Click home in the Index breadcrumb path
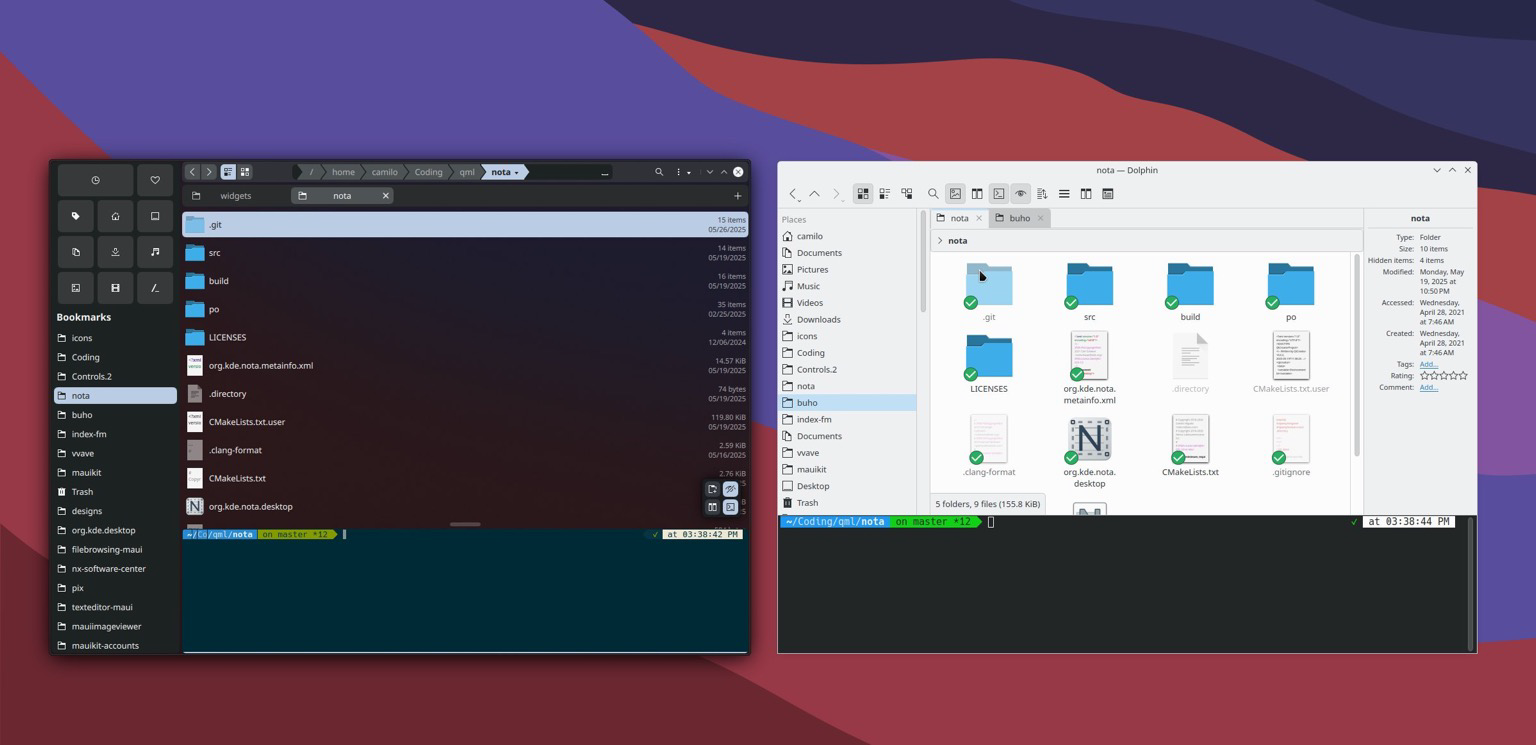Viewport: 1536px width, 745px height. coord(343,172)
